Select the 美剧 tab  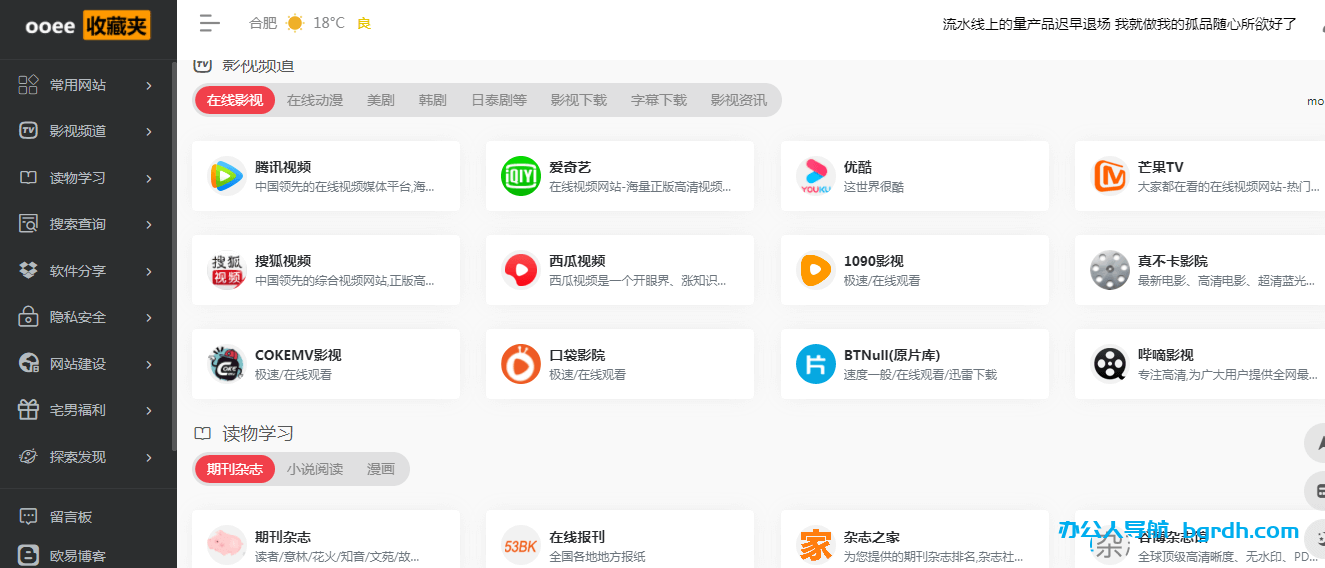click(381, 100)
